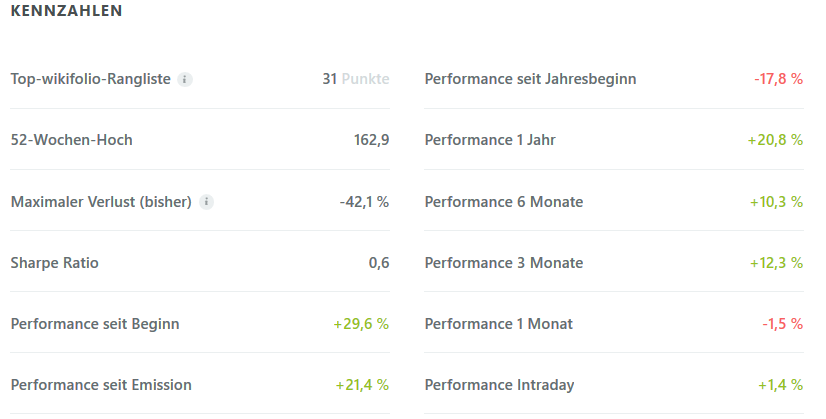The width and height of the screenshot is (826, 419).
Task: Select the Sharpe Ratio value 0,6
Action: click(378, 263)
